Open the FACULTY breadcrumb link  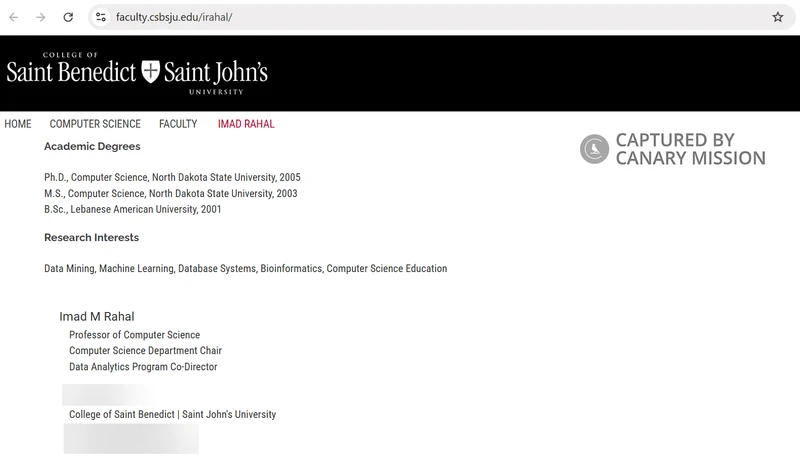tap(178, 124)
